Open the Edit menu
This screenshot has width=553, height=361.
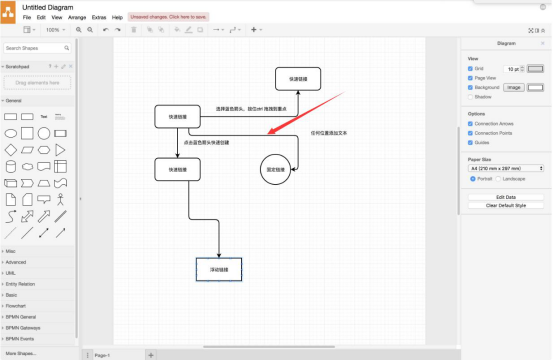41,17
